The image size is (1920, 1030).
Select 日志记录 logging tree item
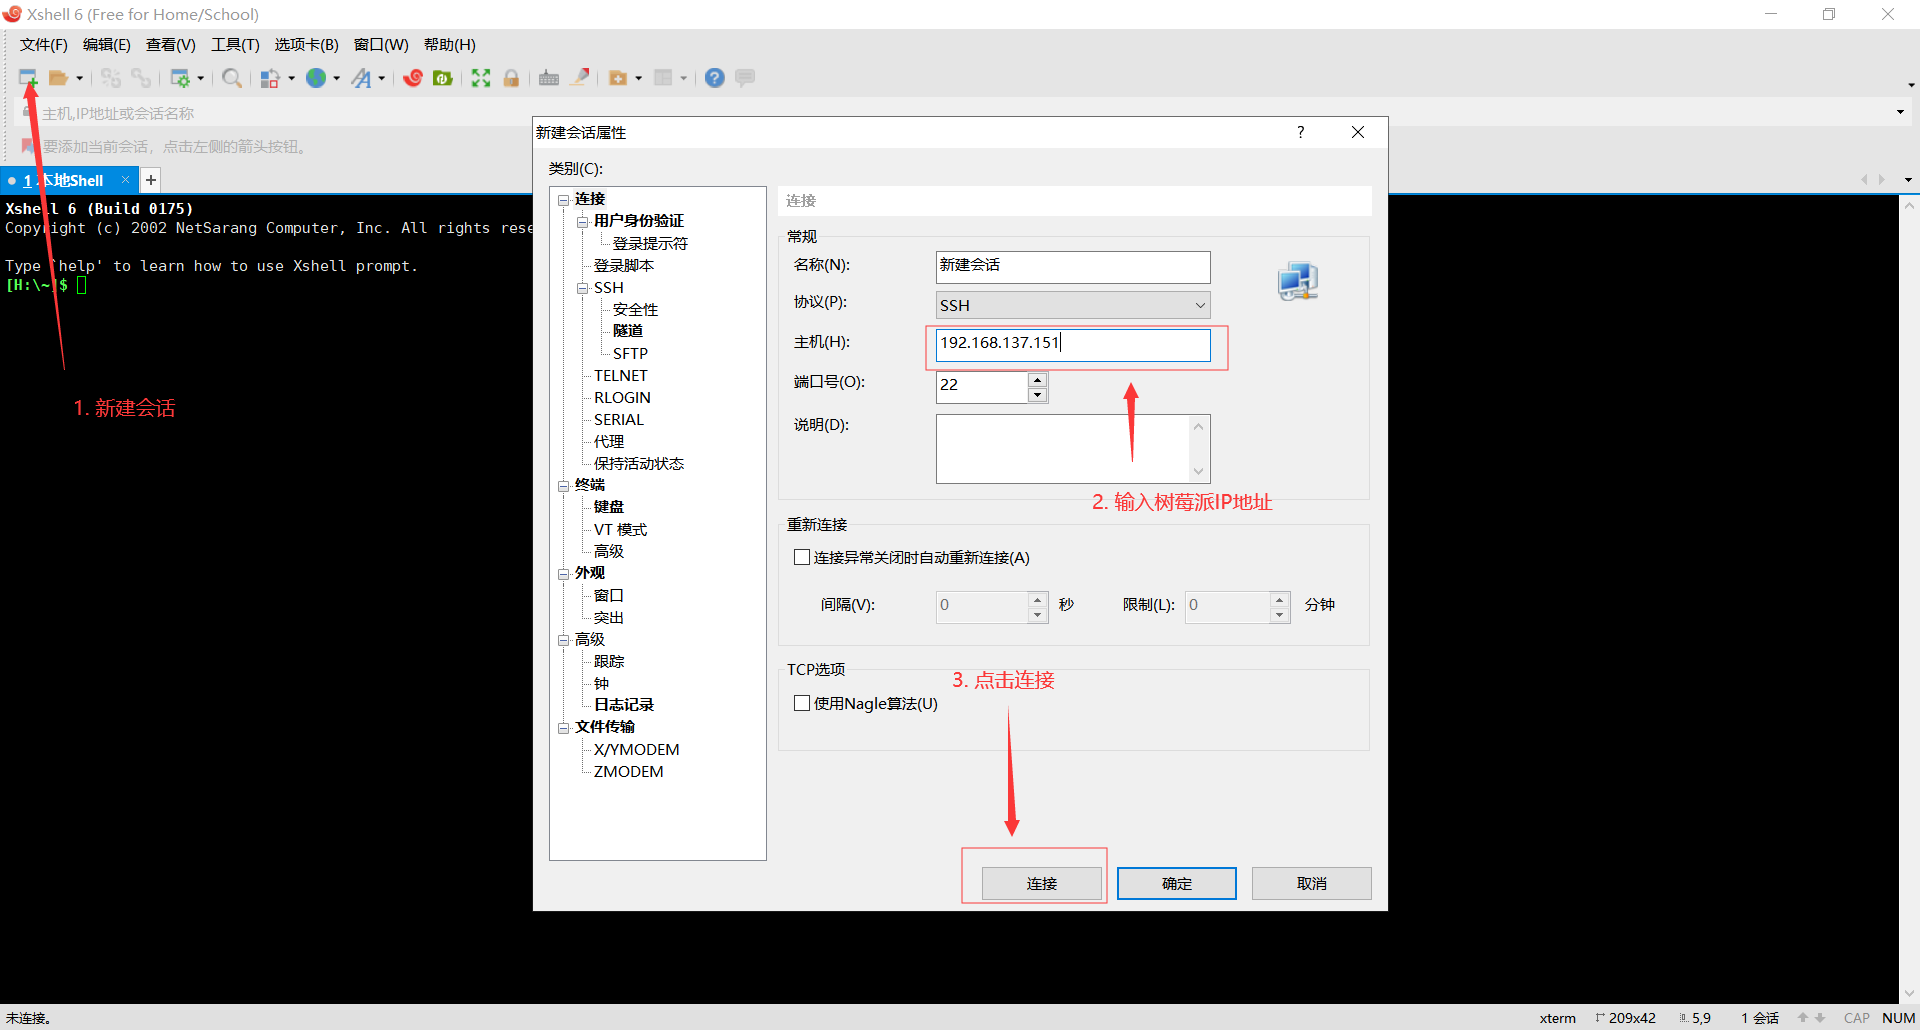tap(623, 705)
